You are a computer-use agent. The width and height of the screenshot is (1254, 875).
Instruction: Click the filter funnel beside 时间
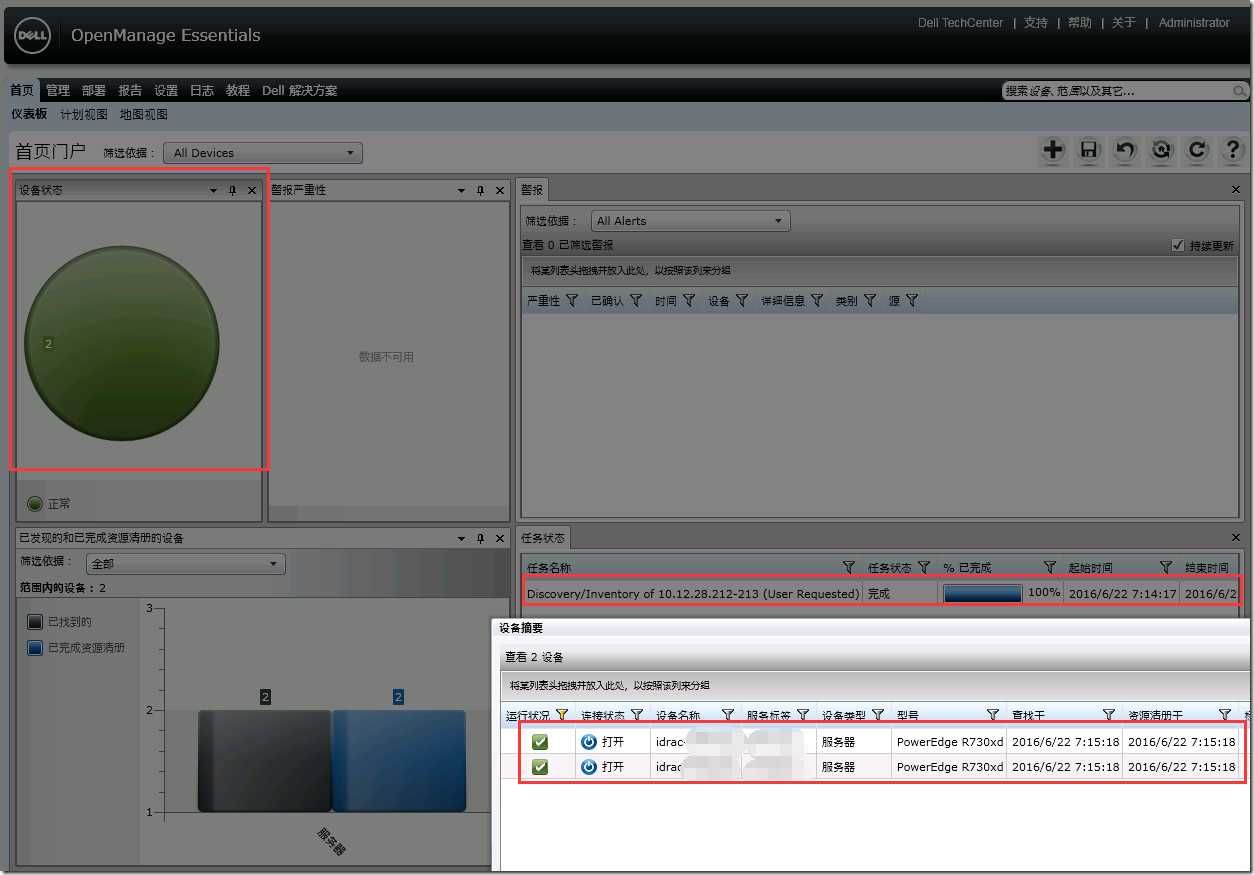click(689, 300)
